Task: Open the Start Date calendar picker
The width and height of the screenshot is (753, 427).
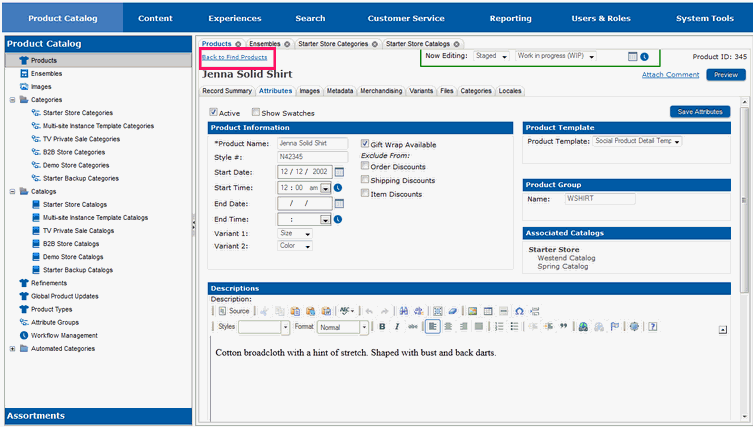Action: (339, 172)
